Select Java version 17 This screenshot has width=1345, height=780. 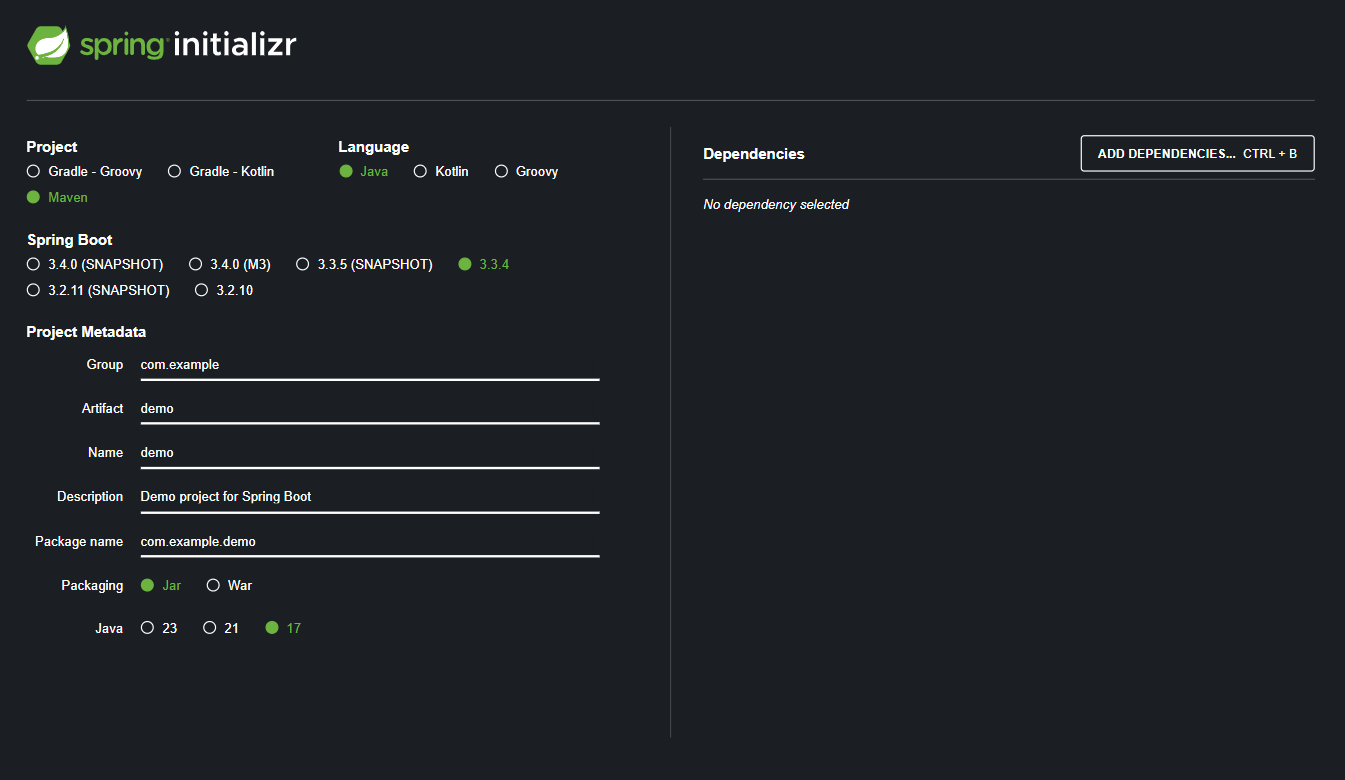pos(282,629)
